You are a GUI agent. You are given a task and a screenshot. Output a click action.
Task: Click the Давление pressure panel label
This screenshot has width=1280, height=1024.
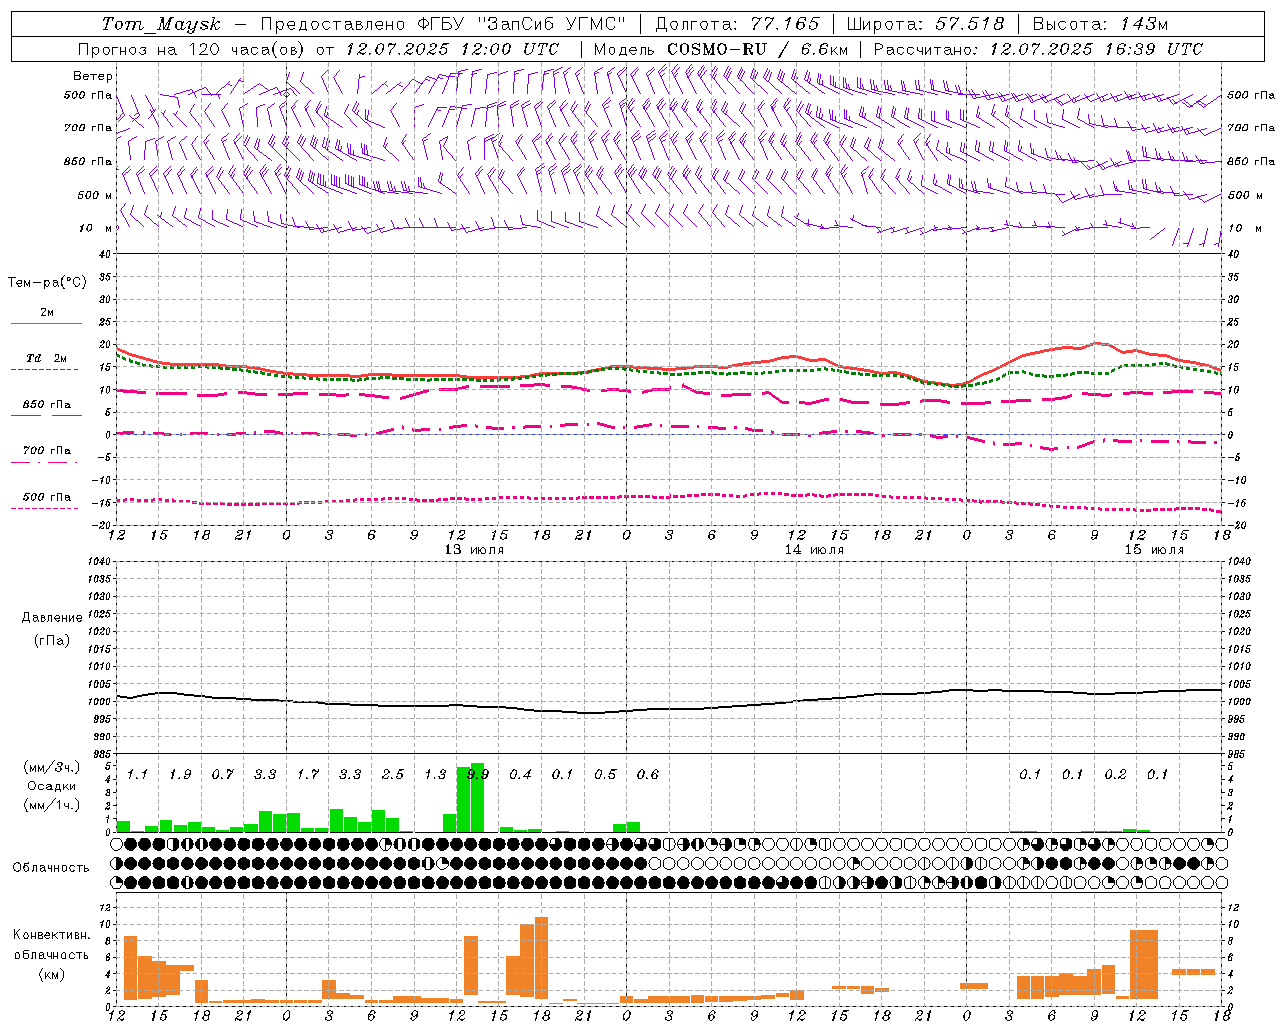coord(52,618)
